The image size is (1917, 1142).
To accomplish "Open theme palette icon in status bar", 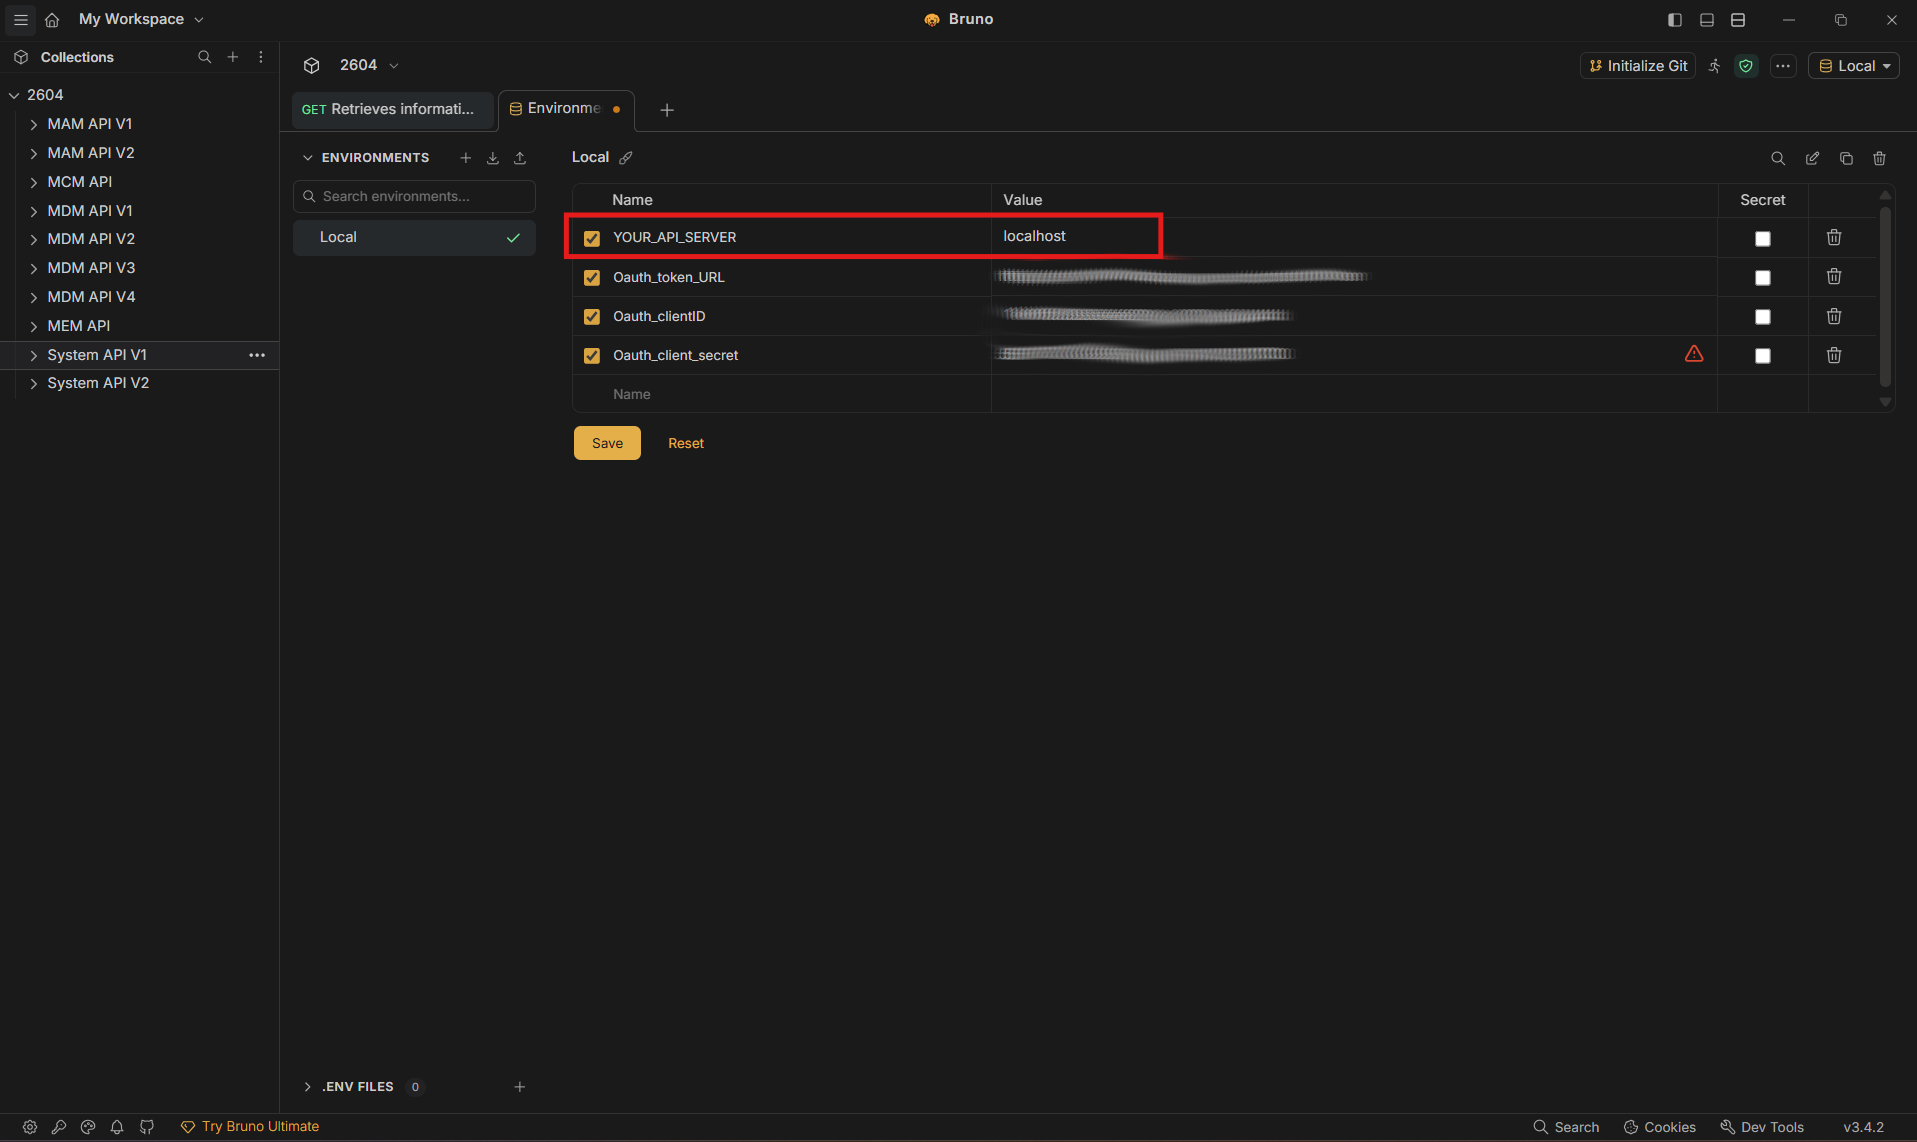I will point(88,1127).
